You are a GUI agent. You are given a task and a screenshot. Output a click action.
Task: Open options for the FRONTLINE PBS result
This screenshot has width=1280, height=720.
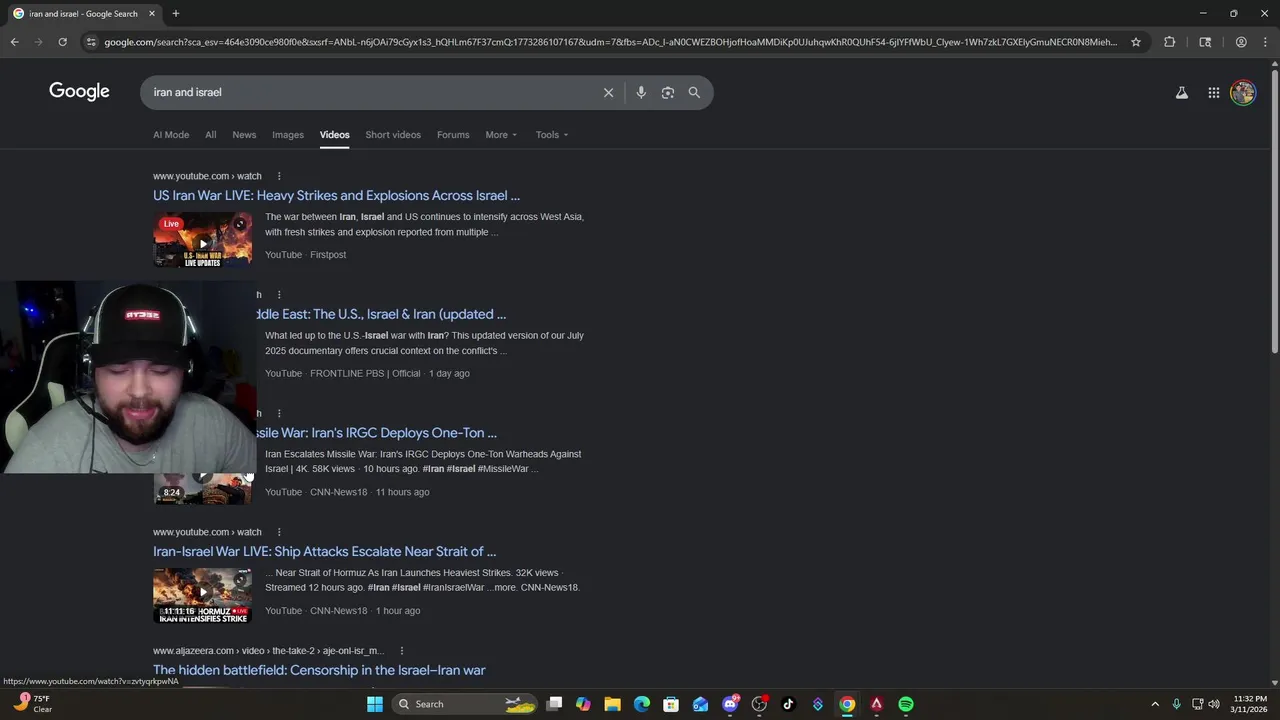279,295
